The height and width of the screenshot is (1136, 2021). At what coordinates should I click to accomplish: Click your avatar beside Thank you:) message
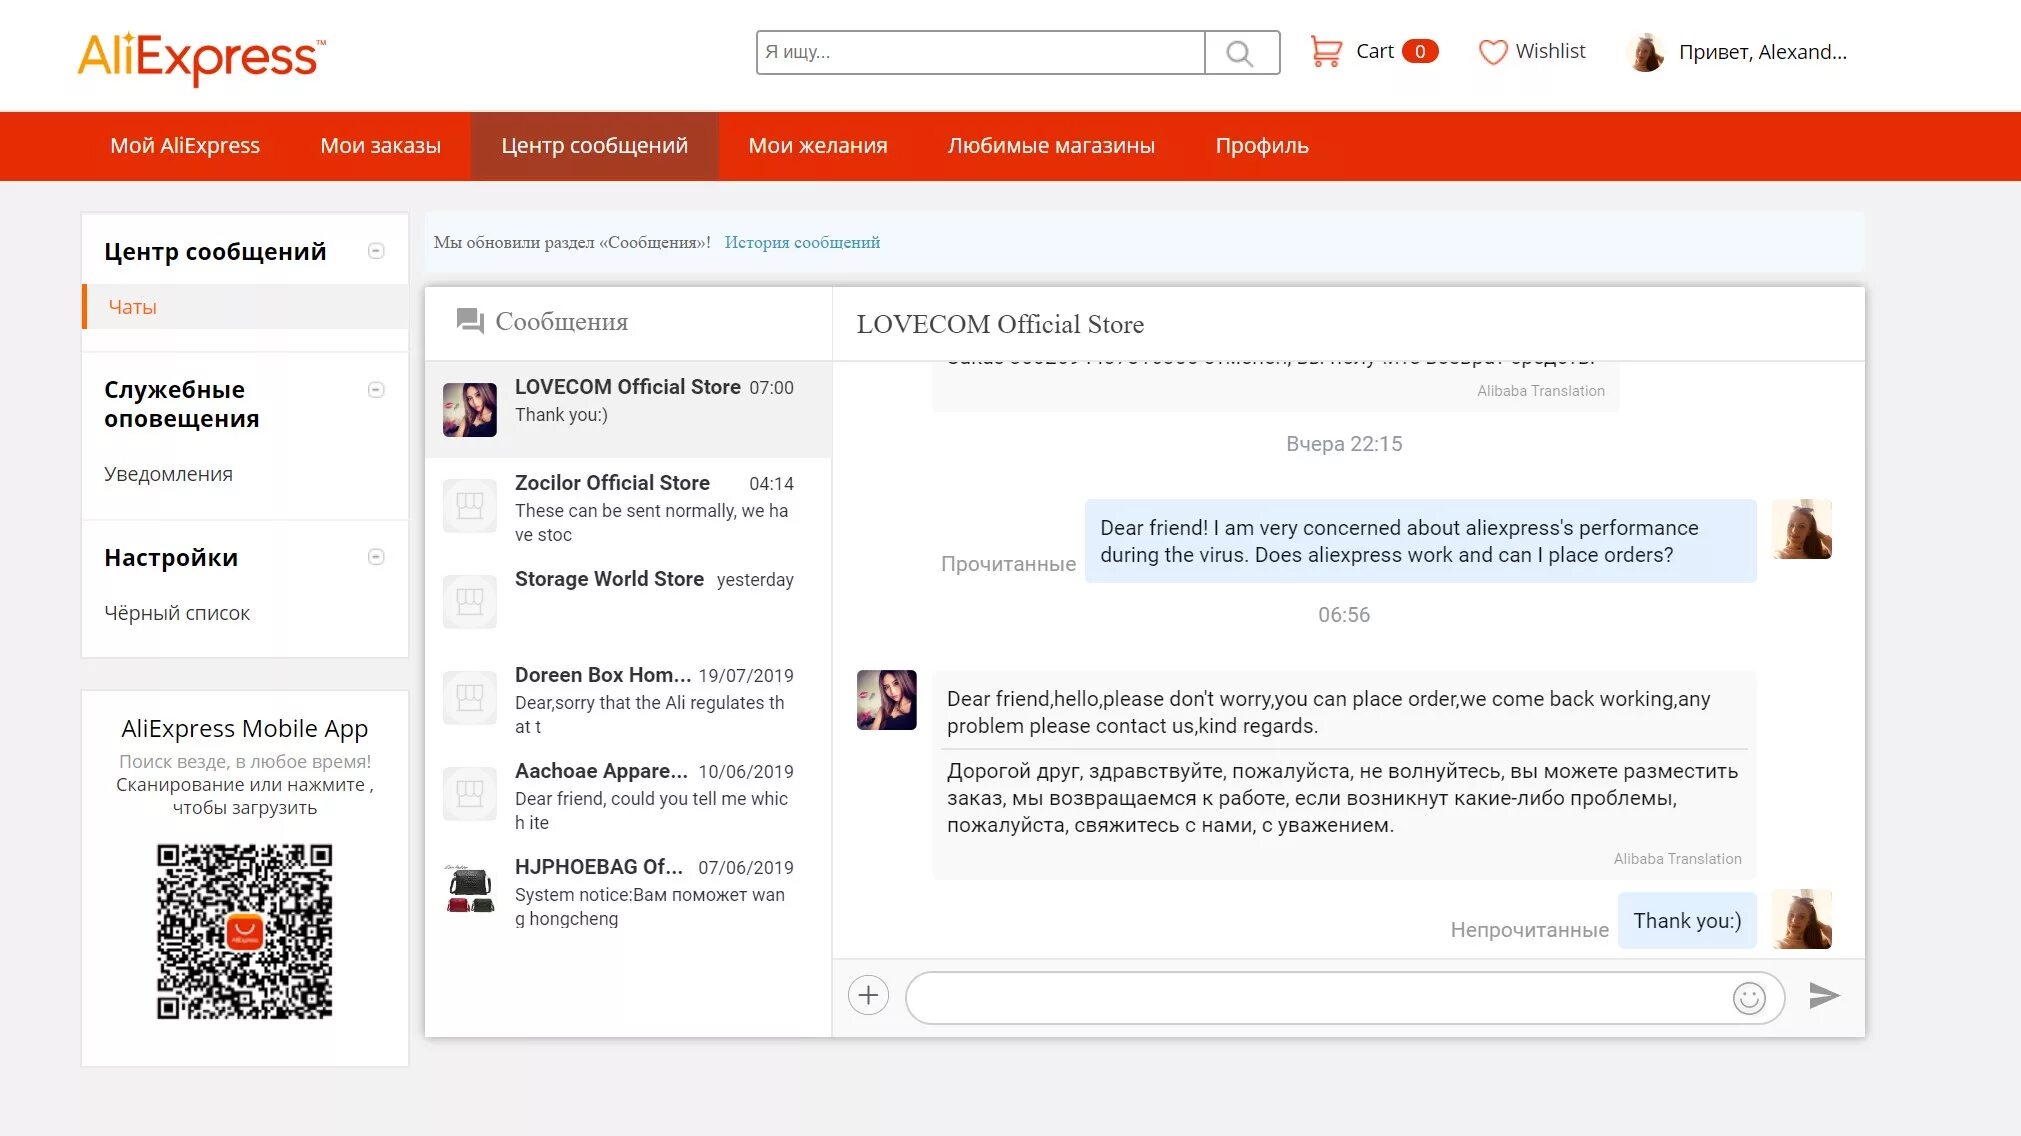[x=1801, y=919]
